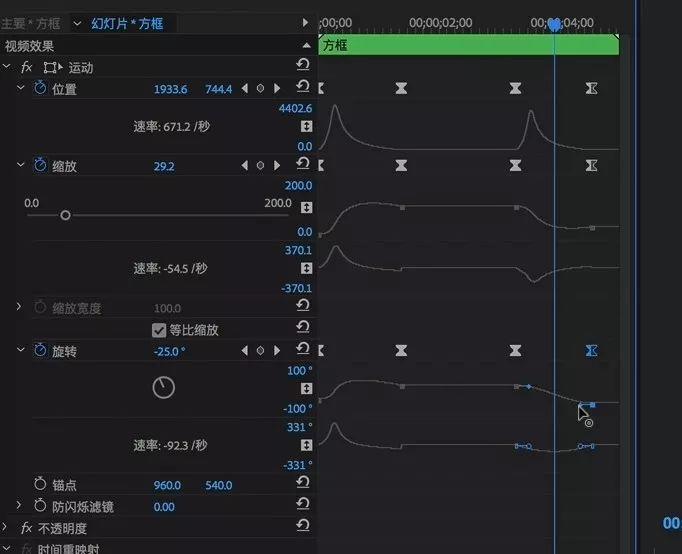682x554 pixels.
Task: Add or remove 缩放 keyframe
Action: point(260,166)
